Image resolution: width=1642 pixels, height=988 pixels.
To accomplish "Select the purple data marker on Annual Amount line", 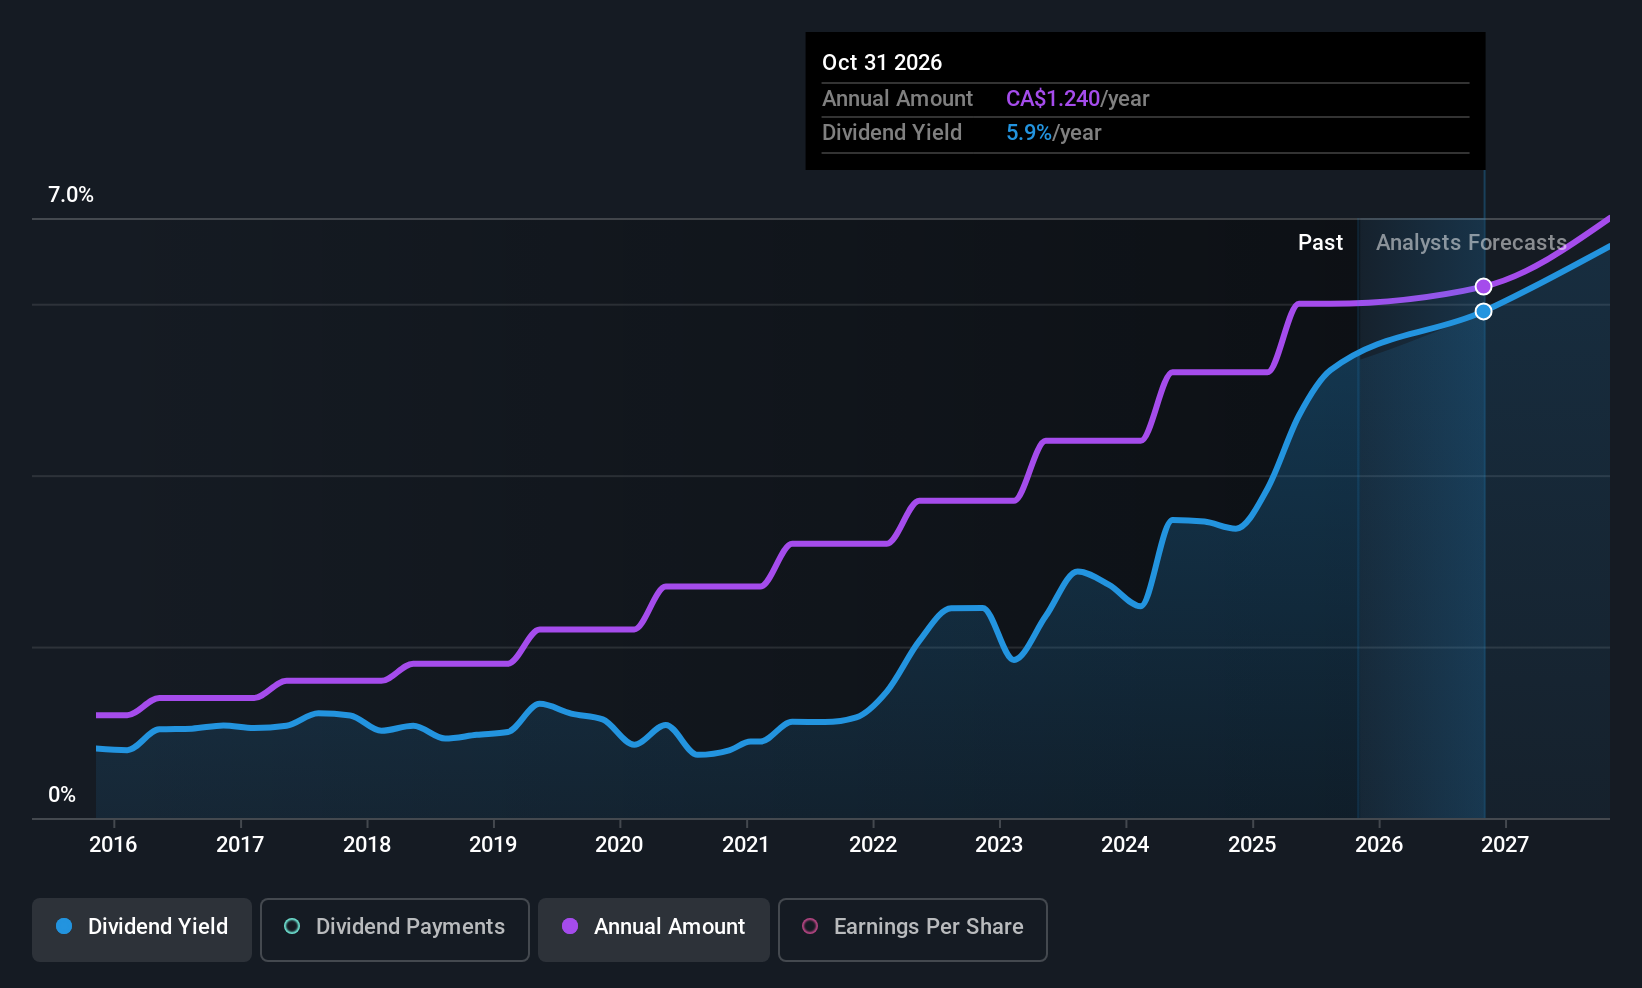I will pos(1483,287).
